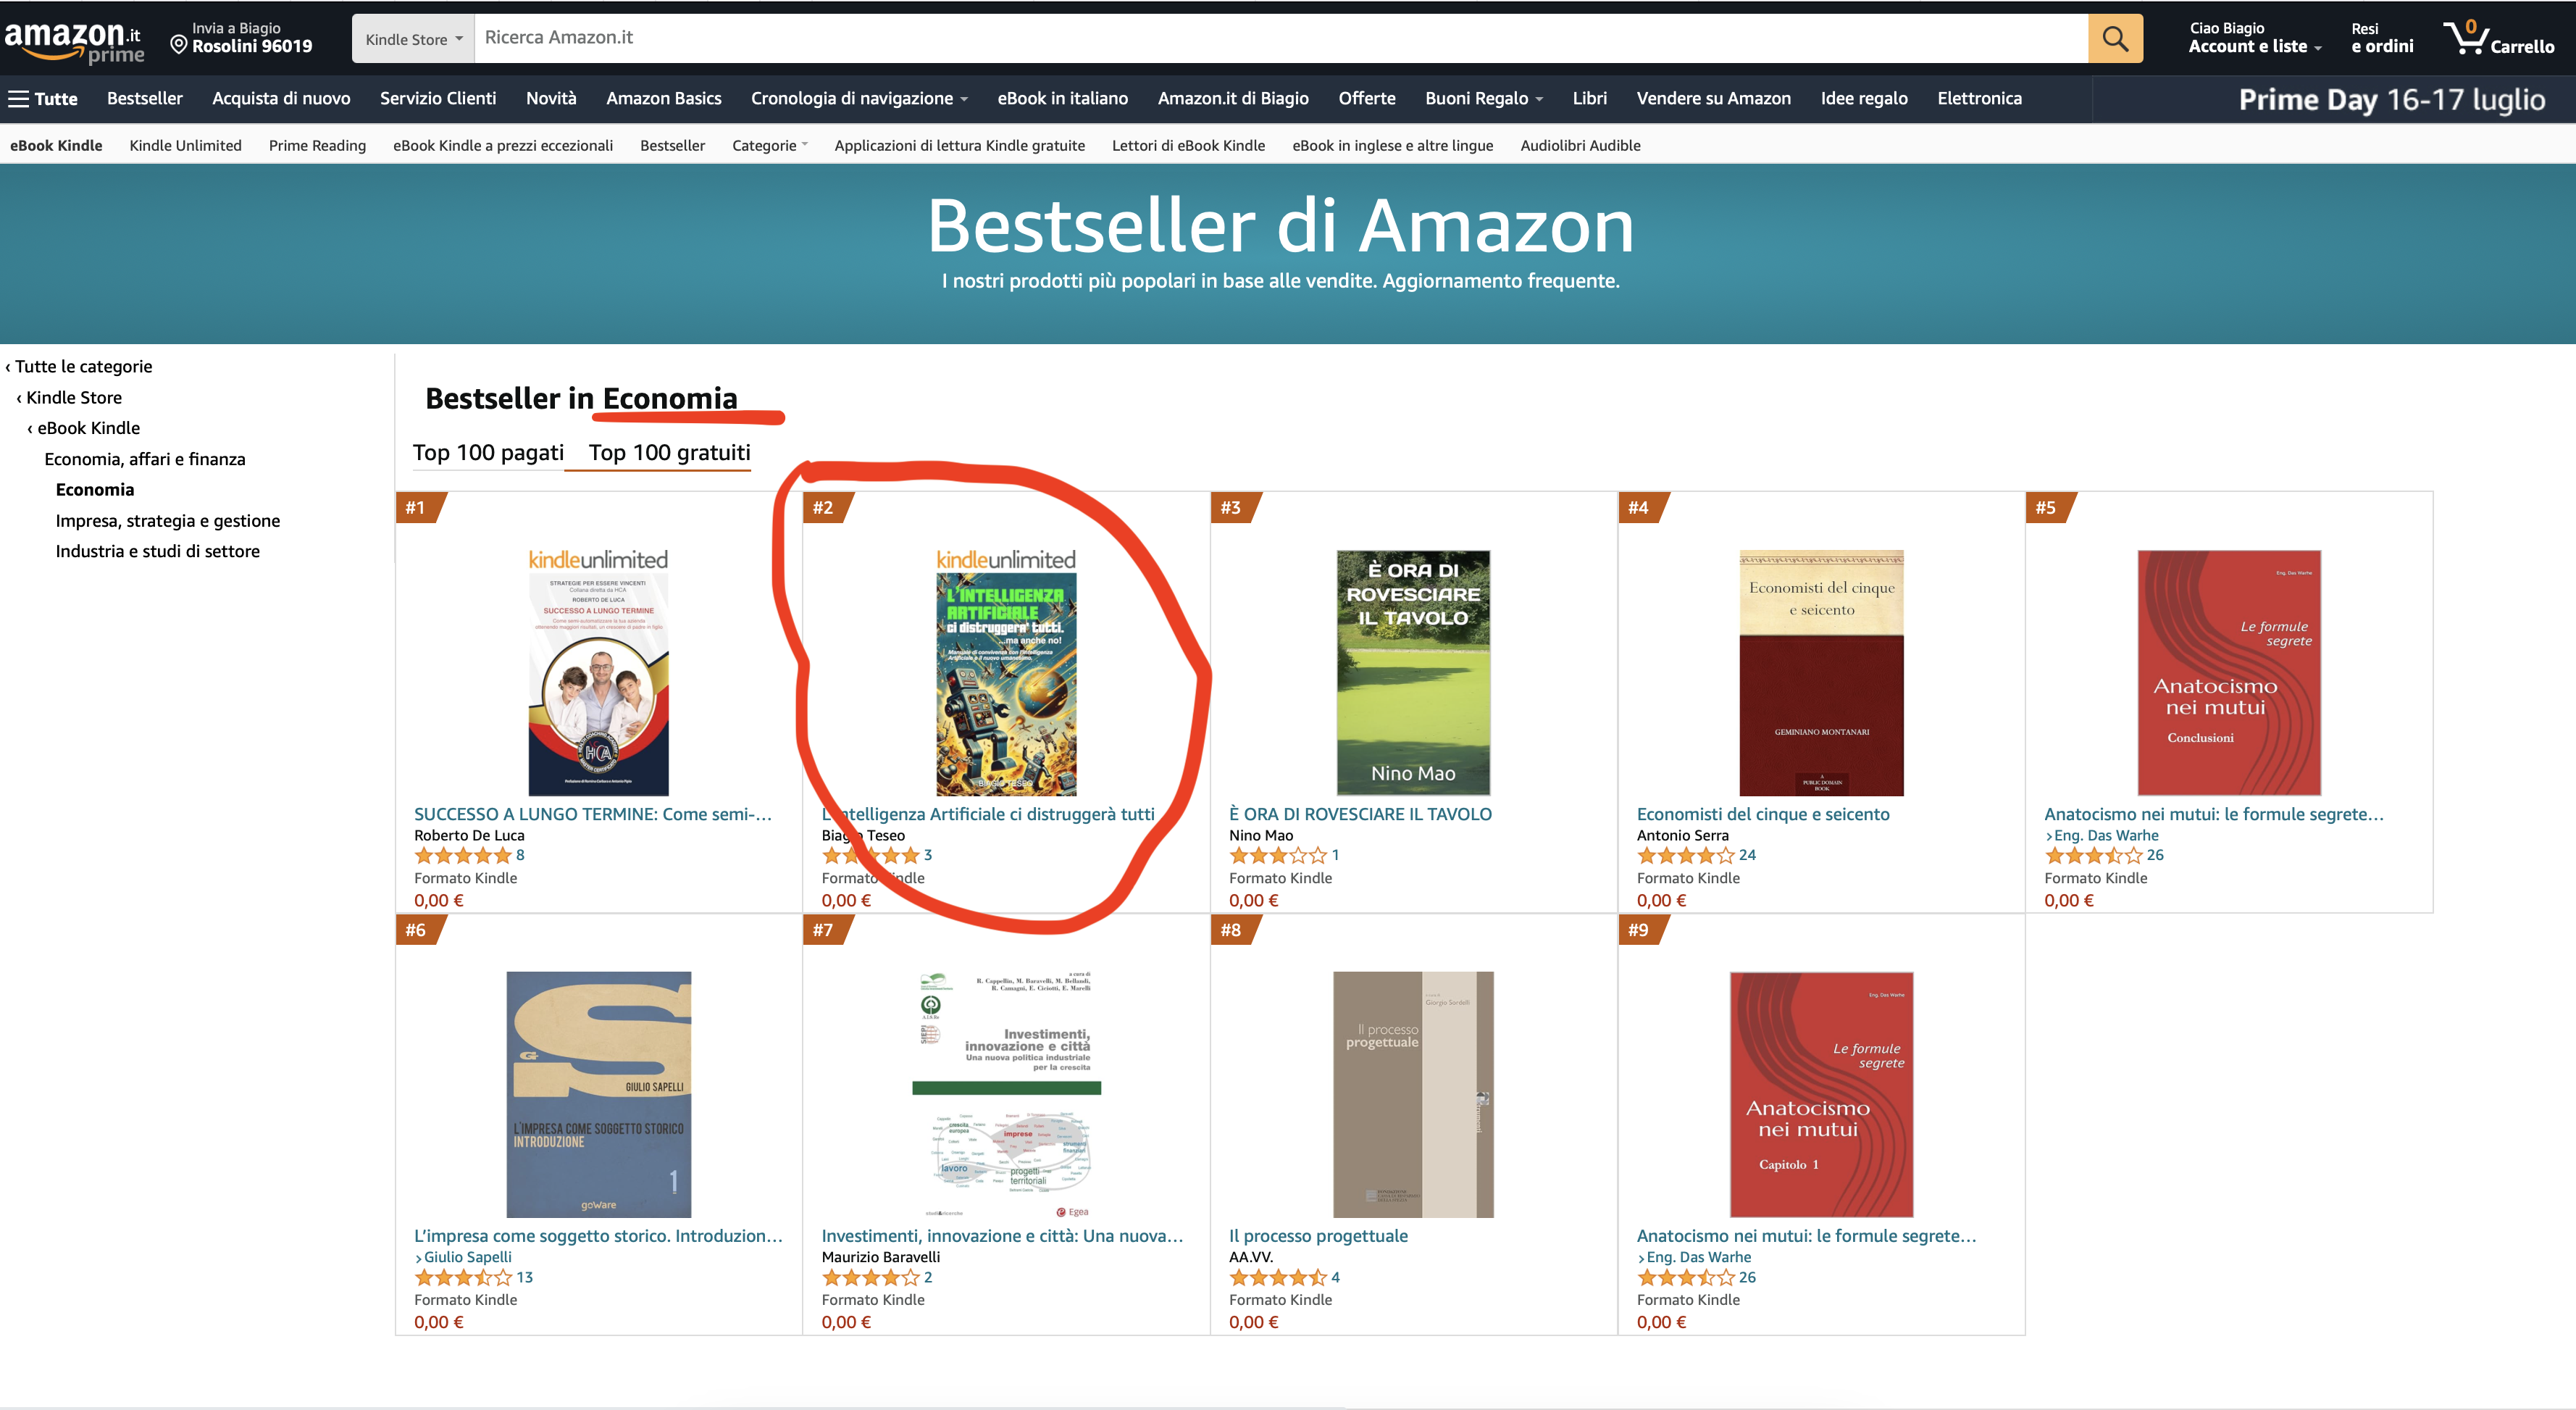Click the delivery location pin for Rosolini
This screenshot has width=2576, height=1410.
[x=179, y=44]
